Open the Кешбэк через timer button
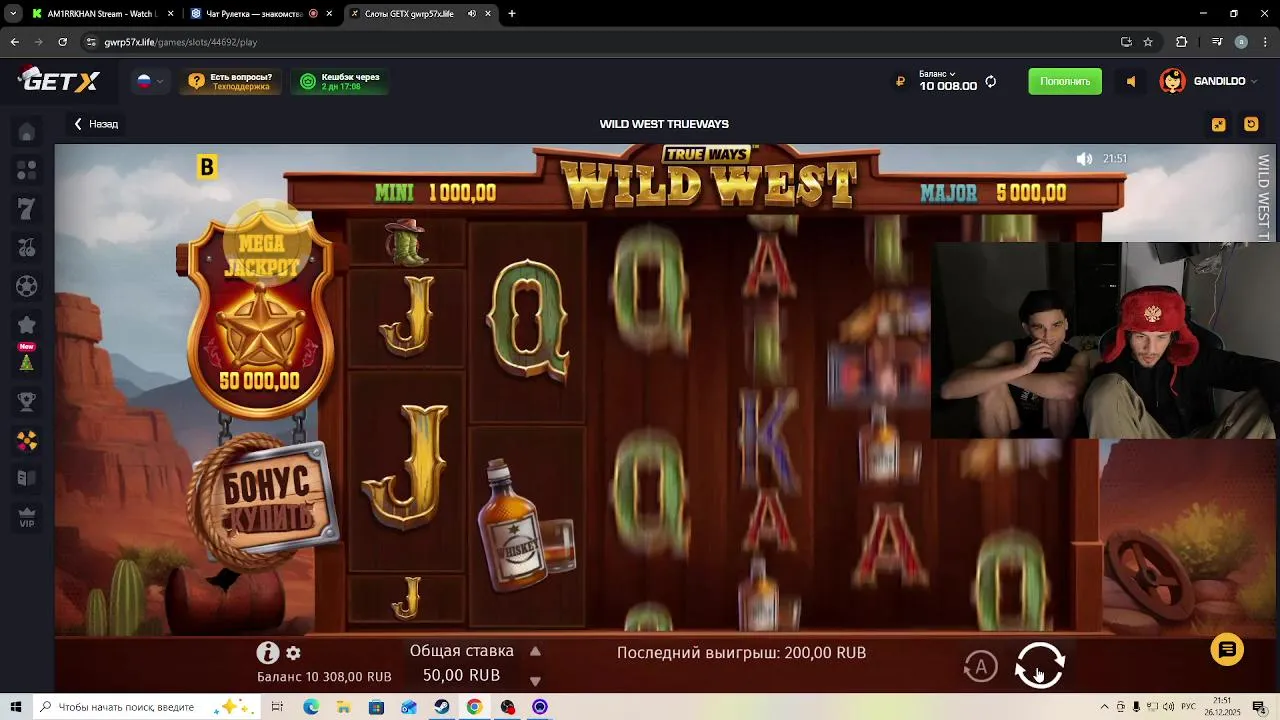 point(340,82)
